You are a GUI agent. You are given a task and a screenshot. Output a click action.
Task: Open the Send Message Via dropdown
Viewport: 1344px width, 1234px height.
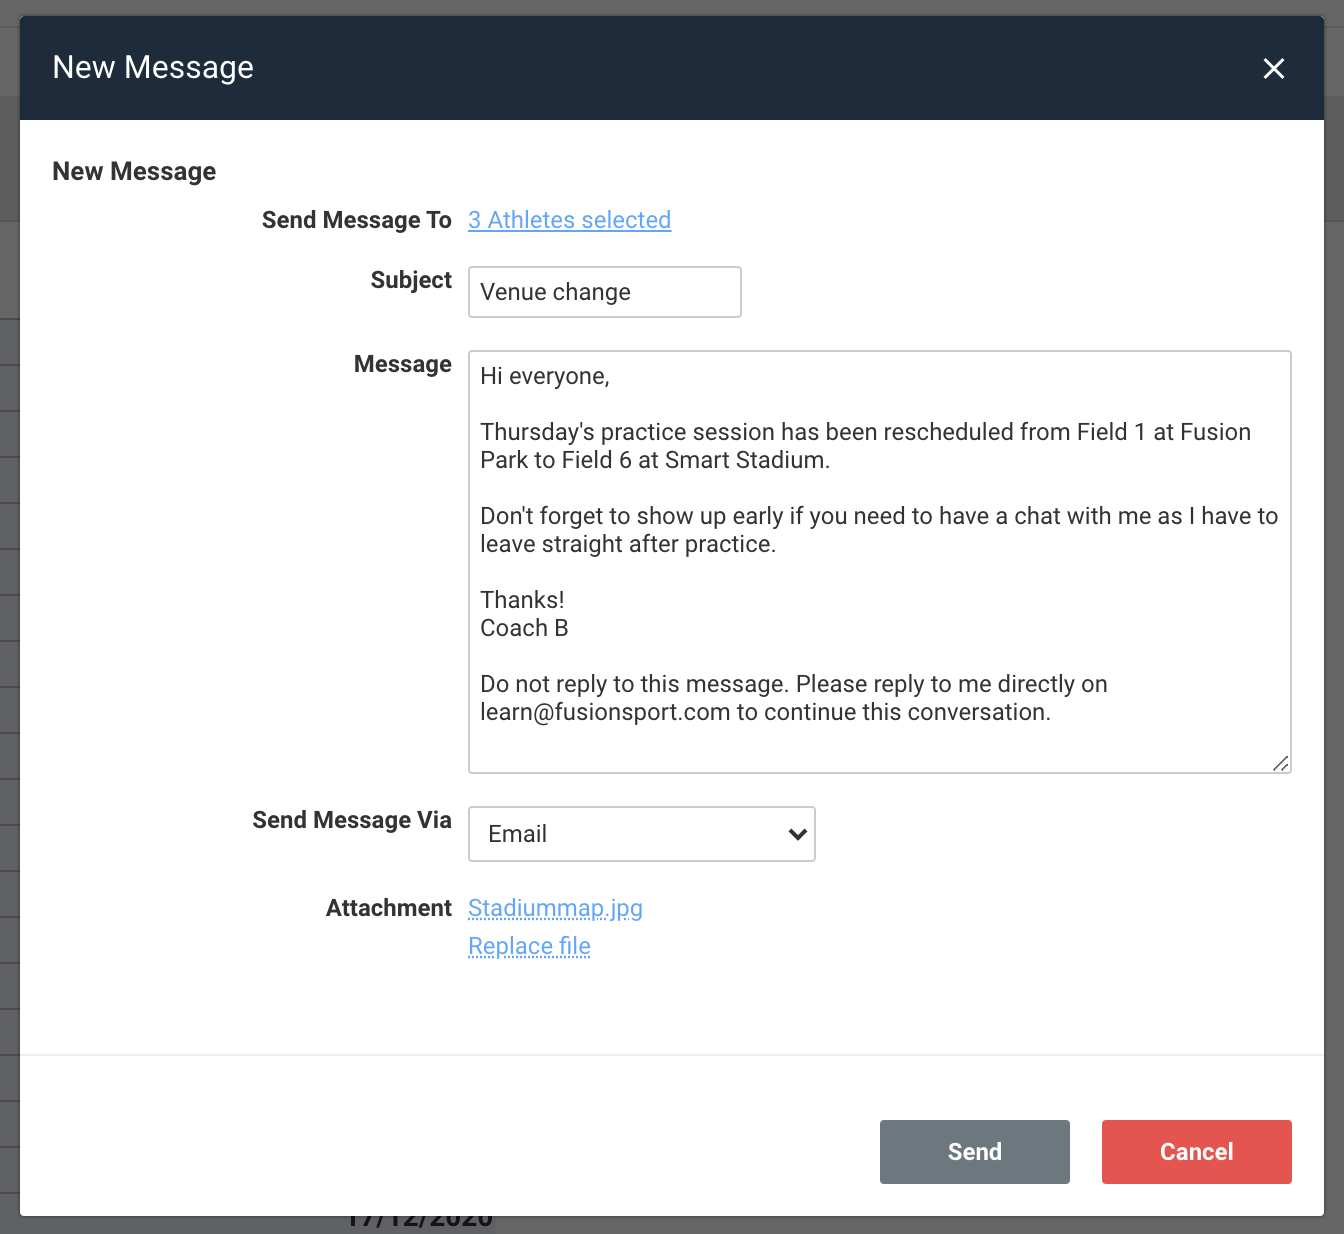coord(641,833)
